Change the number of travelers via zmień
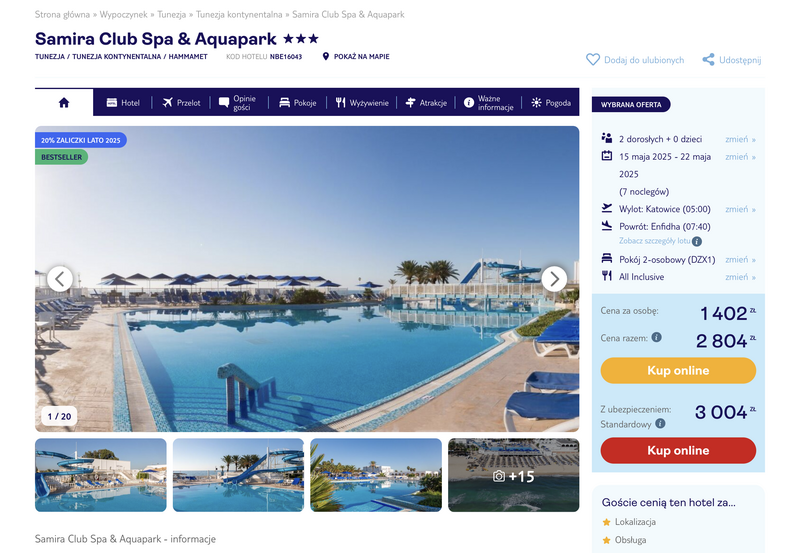The image size is (800, 553). pos(740,139)
